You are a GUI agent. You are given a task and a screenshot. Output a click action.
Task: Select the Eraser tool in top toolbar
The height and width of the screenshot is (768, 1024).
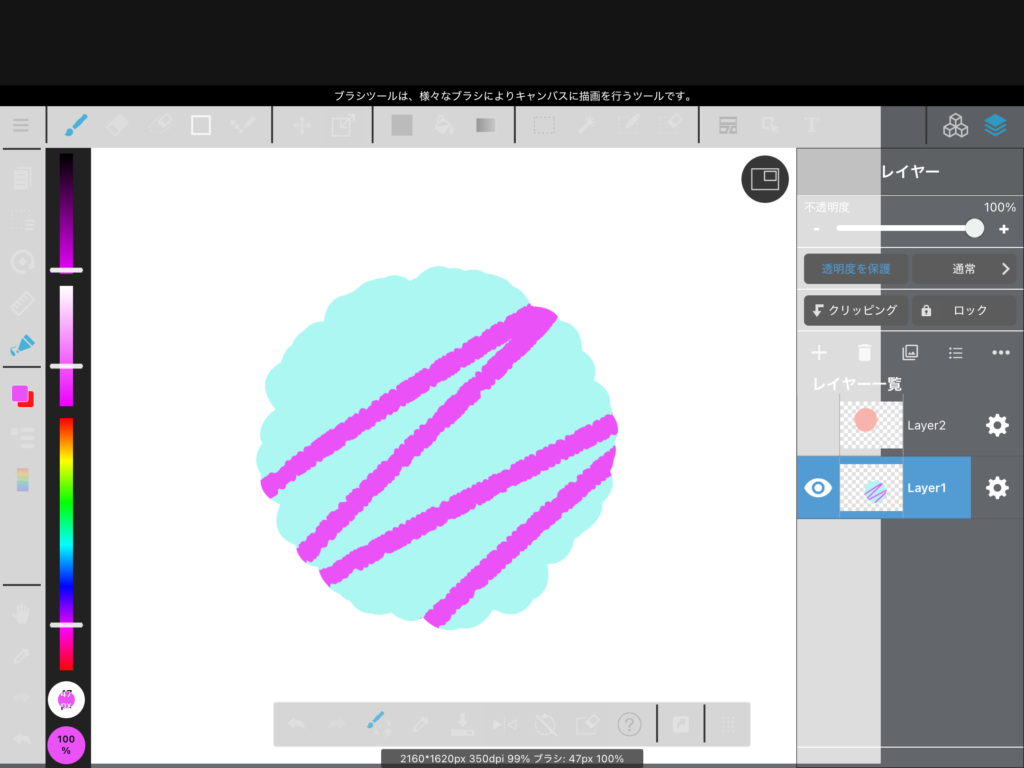pos(117,125)
